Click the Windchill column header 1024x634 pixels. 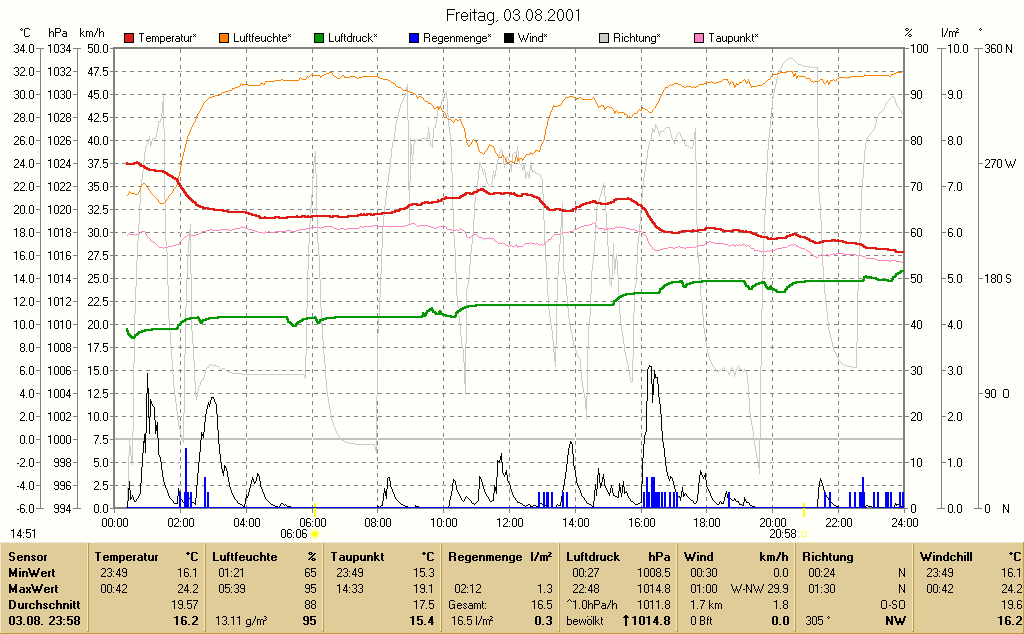pyautogui.click(x=946, y=557)
